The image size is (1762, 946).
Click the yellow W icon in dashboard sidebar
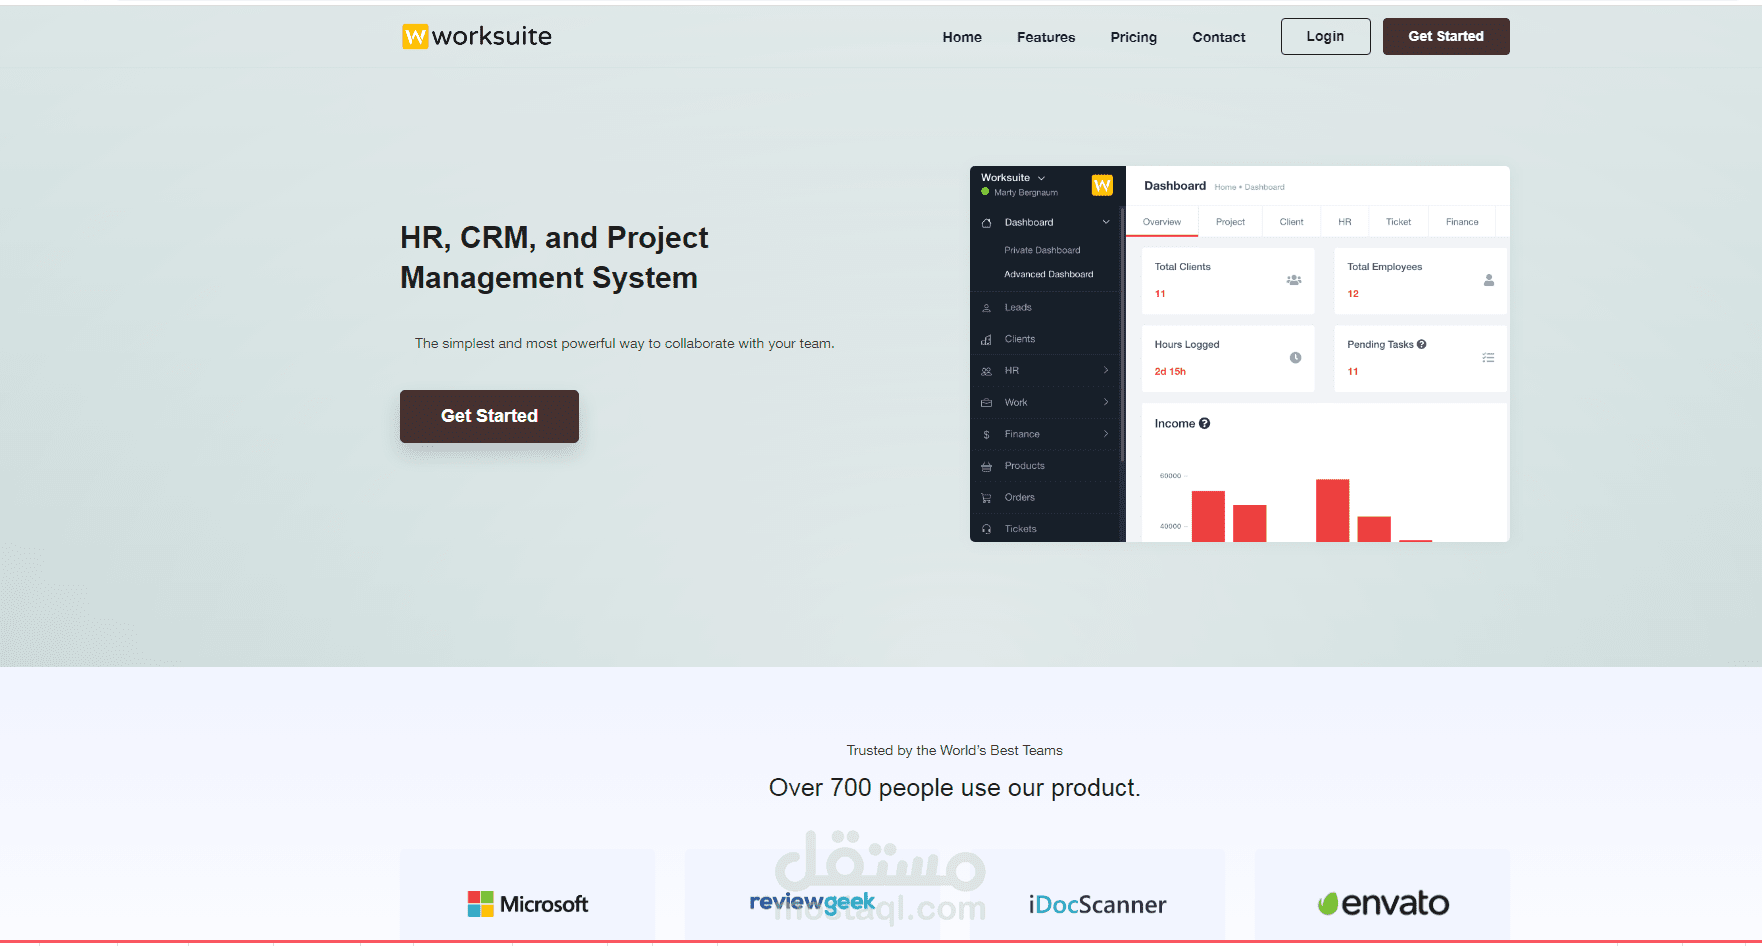coord(1102,185)
